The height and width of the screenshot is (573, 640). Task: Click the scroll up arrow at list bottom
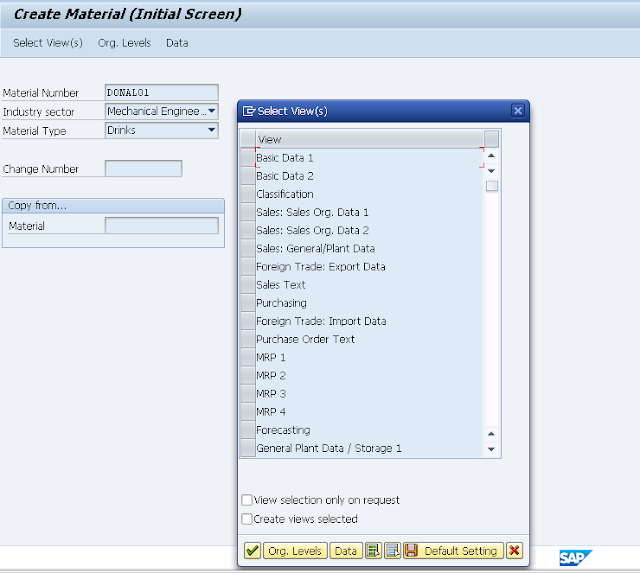pyautogui.click(x=491, y=433)
